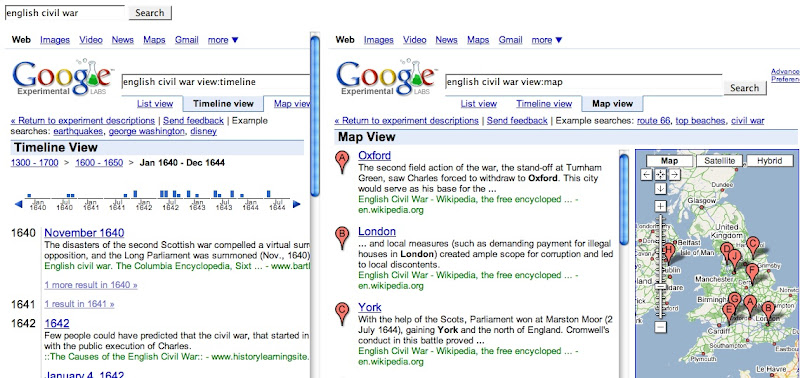Pan the map down with arrow control

point(661,188)
